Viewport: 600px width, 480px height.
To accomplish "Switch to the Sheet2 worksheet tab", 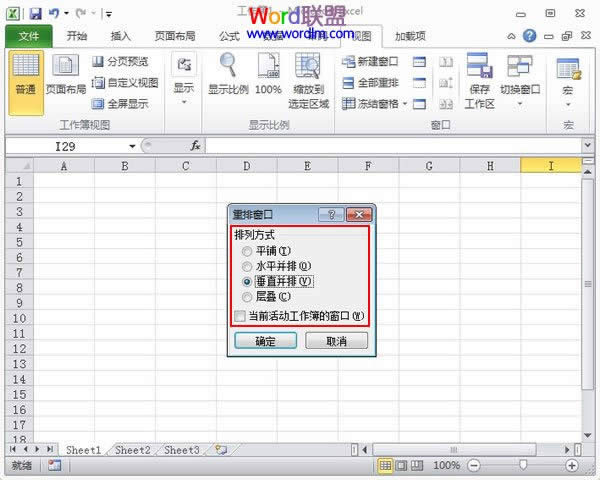I will pos(132,451).
